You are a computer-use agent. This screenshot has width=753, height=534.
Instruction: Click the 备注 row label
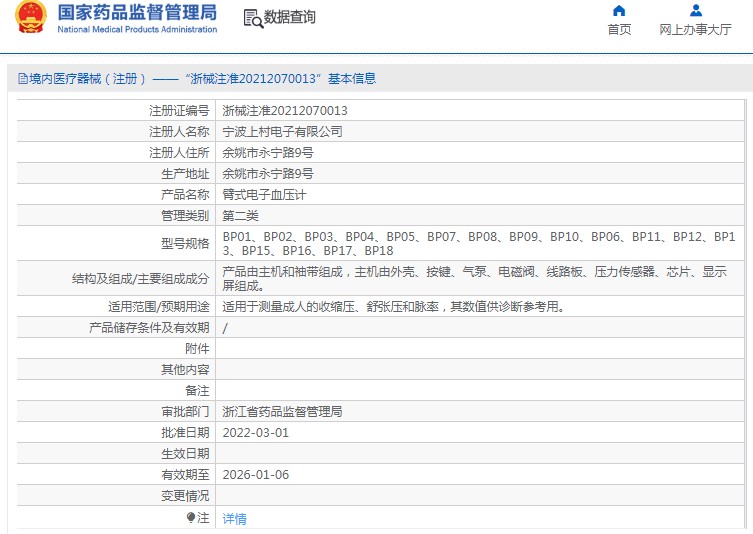[x=197, y=391]
